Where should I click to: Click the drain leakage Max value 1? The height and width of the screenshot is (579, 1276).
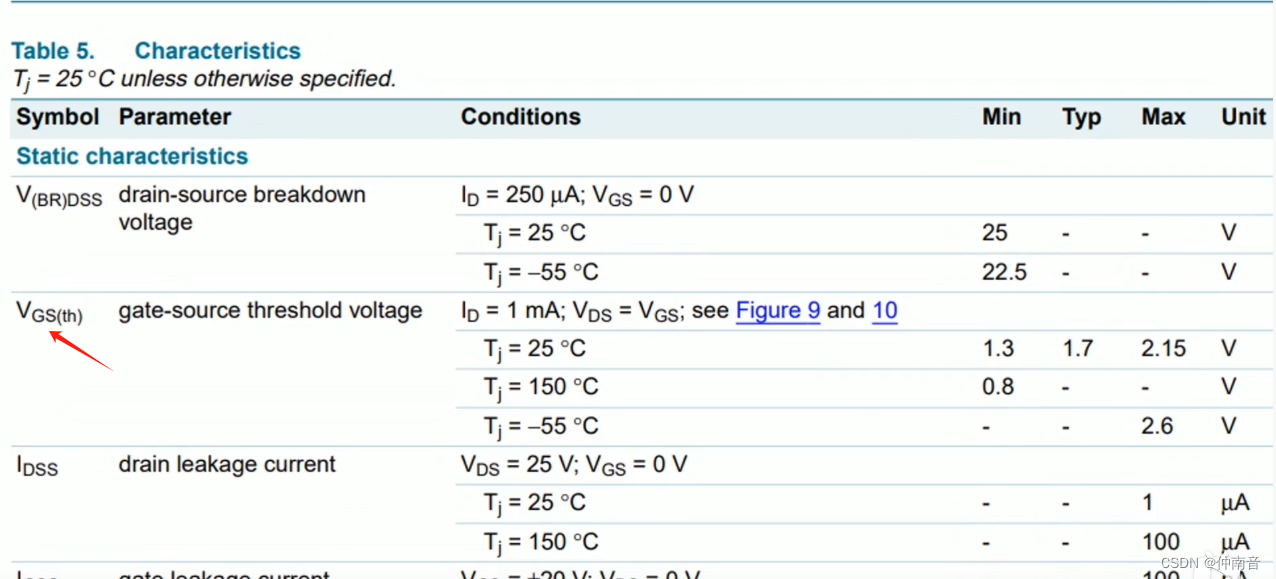click(1148, 503)
